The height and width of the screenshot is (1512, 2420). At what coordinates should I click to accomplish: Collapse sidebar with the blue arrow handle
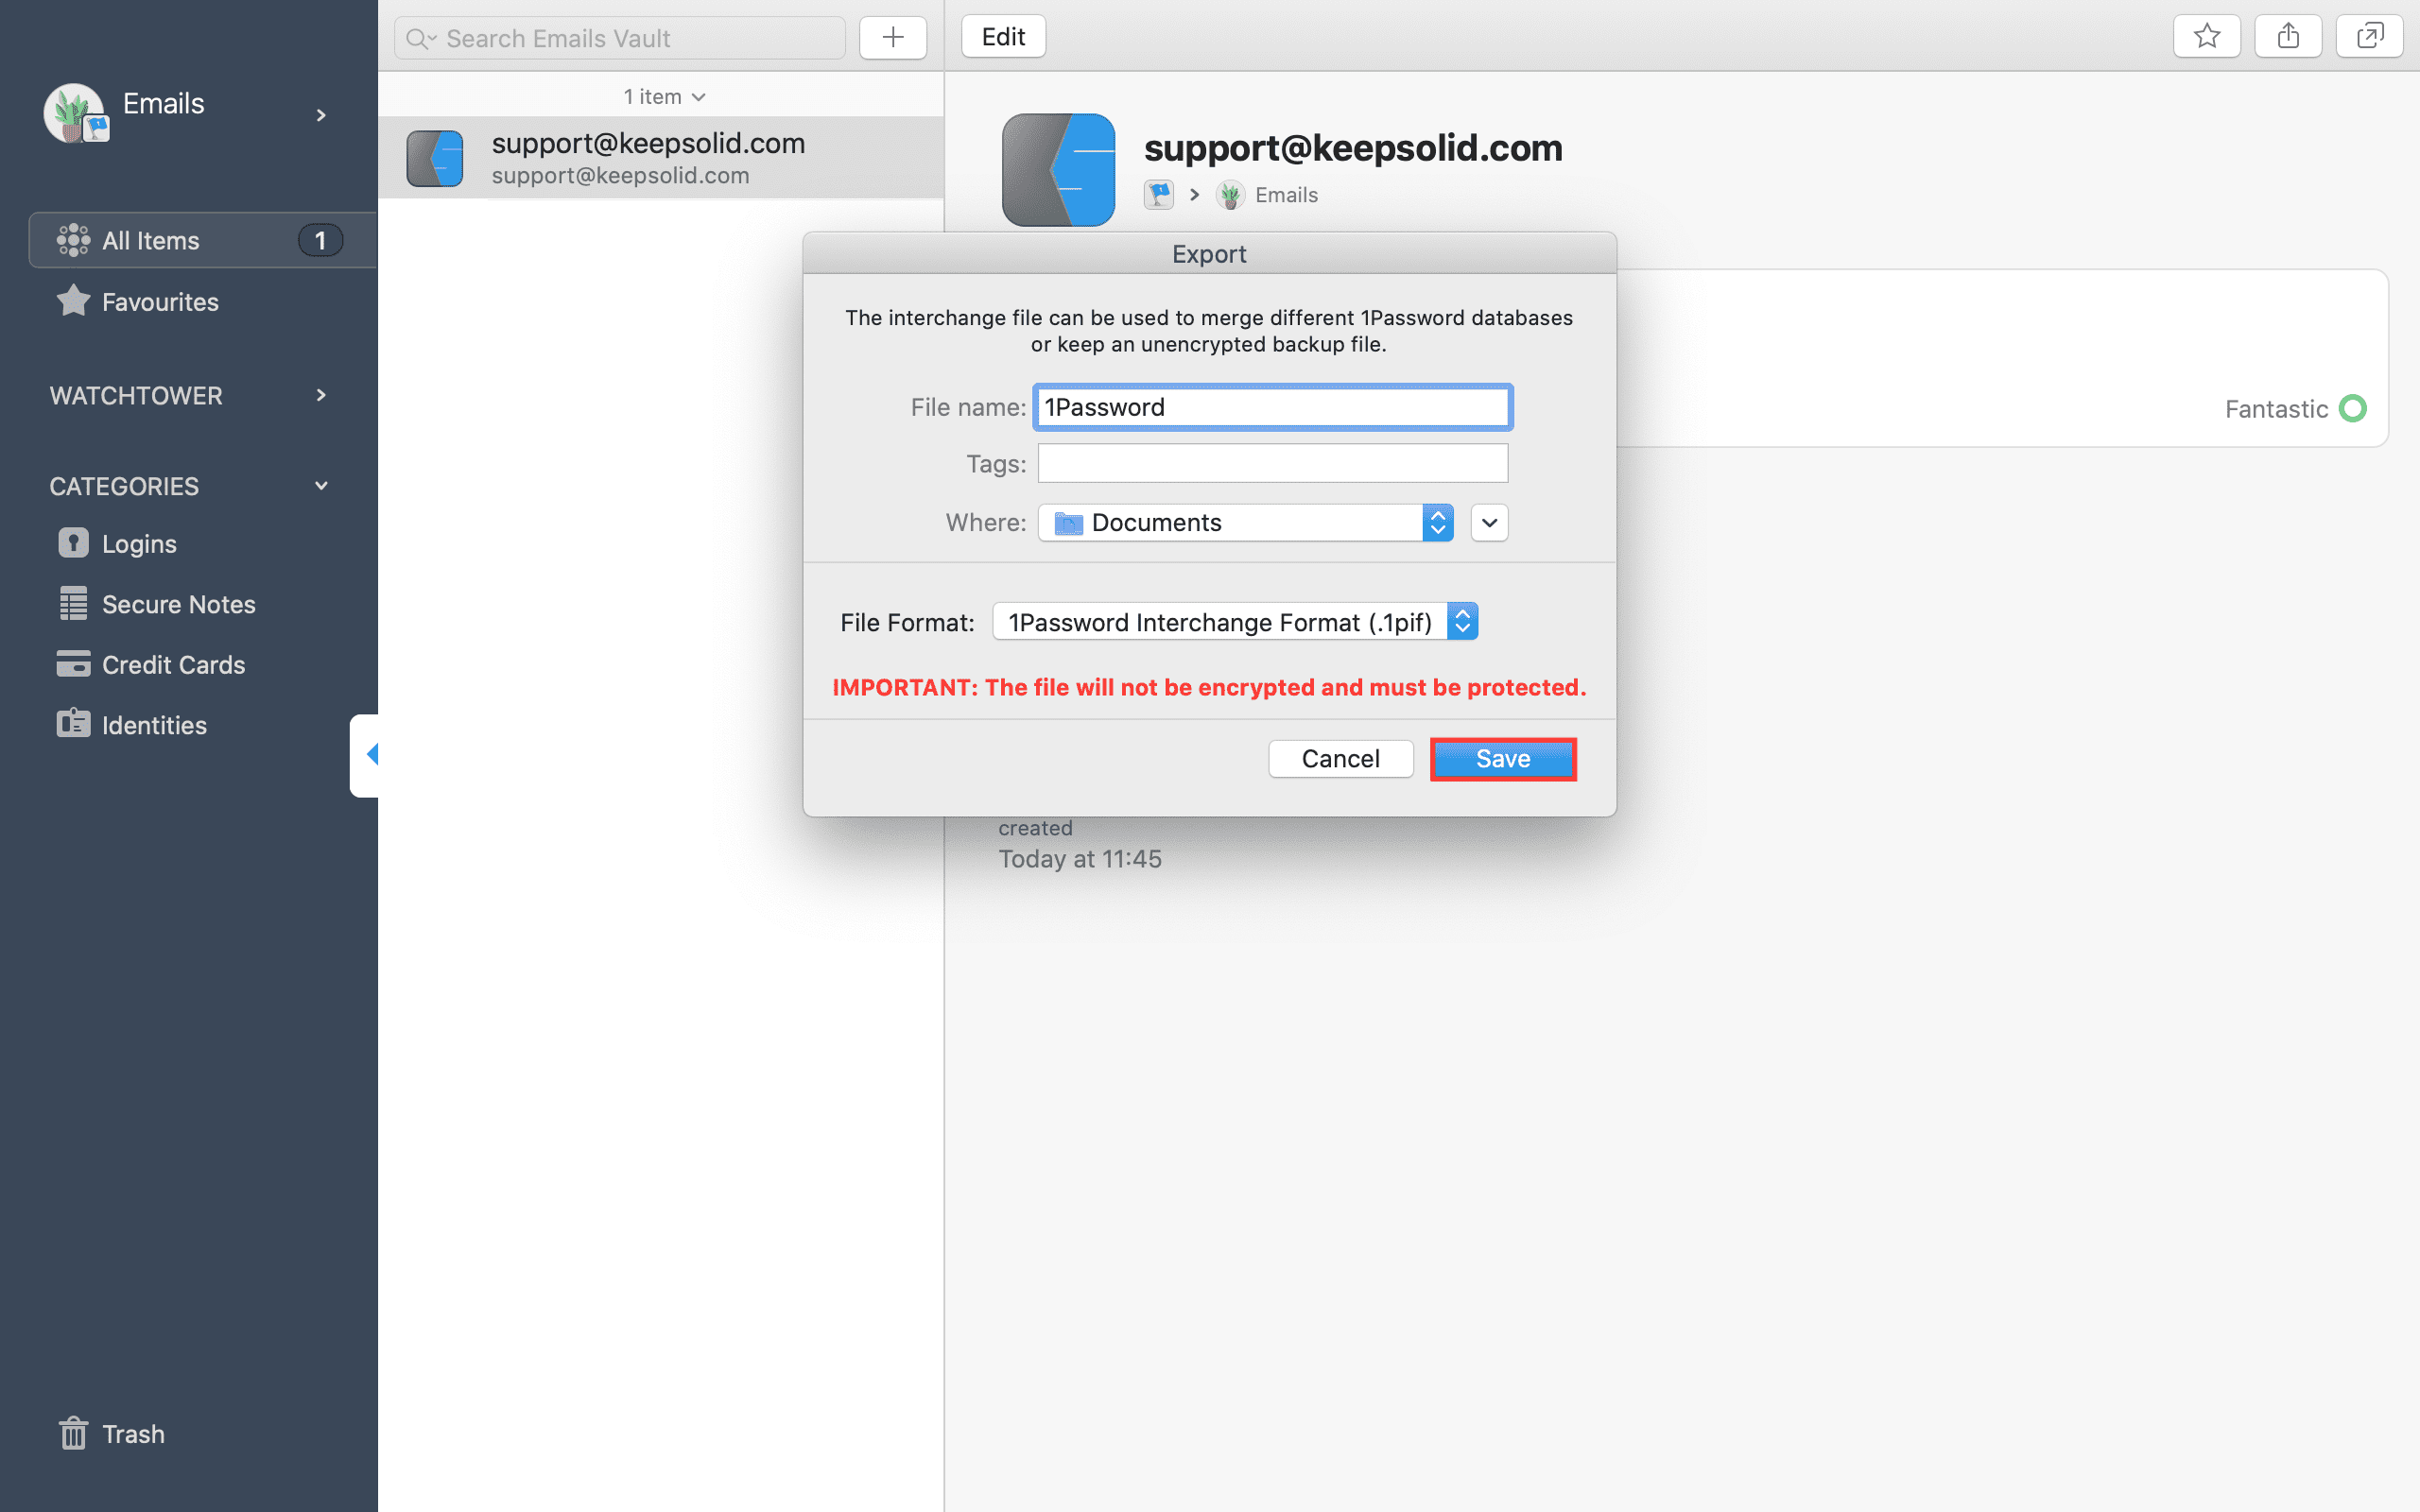point(365,755)
